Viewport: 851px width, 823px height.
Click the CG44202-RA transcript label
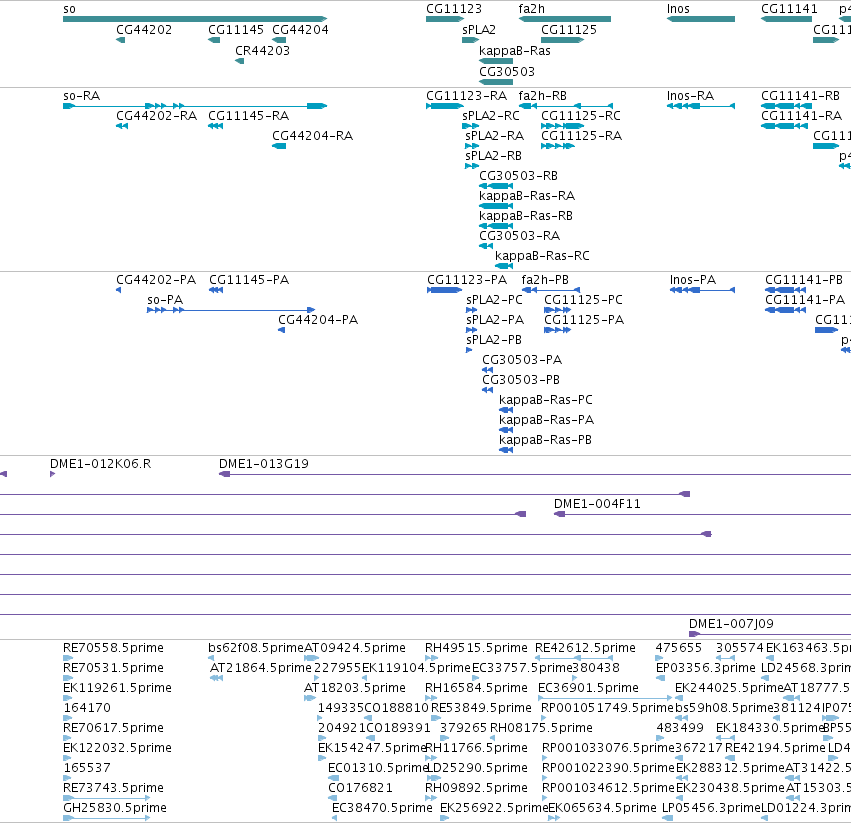156,116
